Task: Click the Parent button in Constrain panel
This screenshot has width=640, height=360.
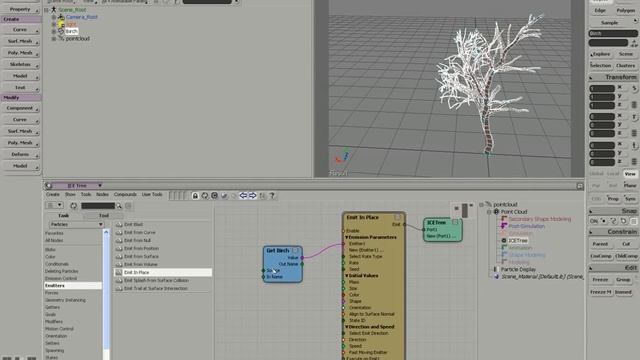Action: tap(600, 244)
